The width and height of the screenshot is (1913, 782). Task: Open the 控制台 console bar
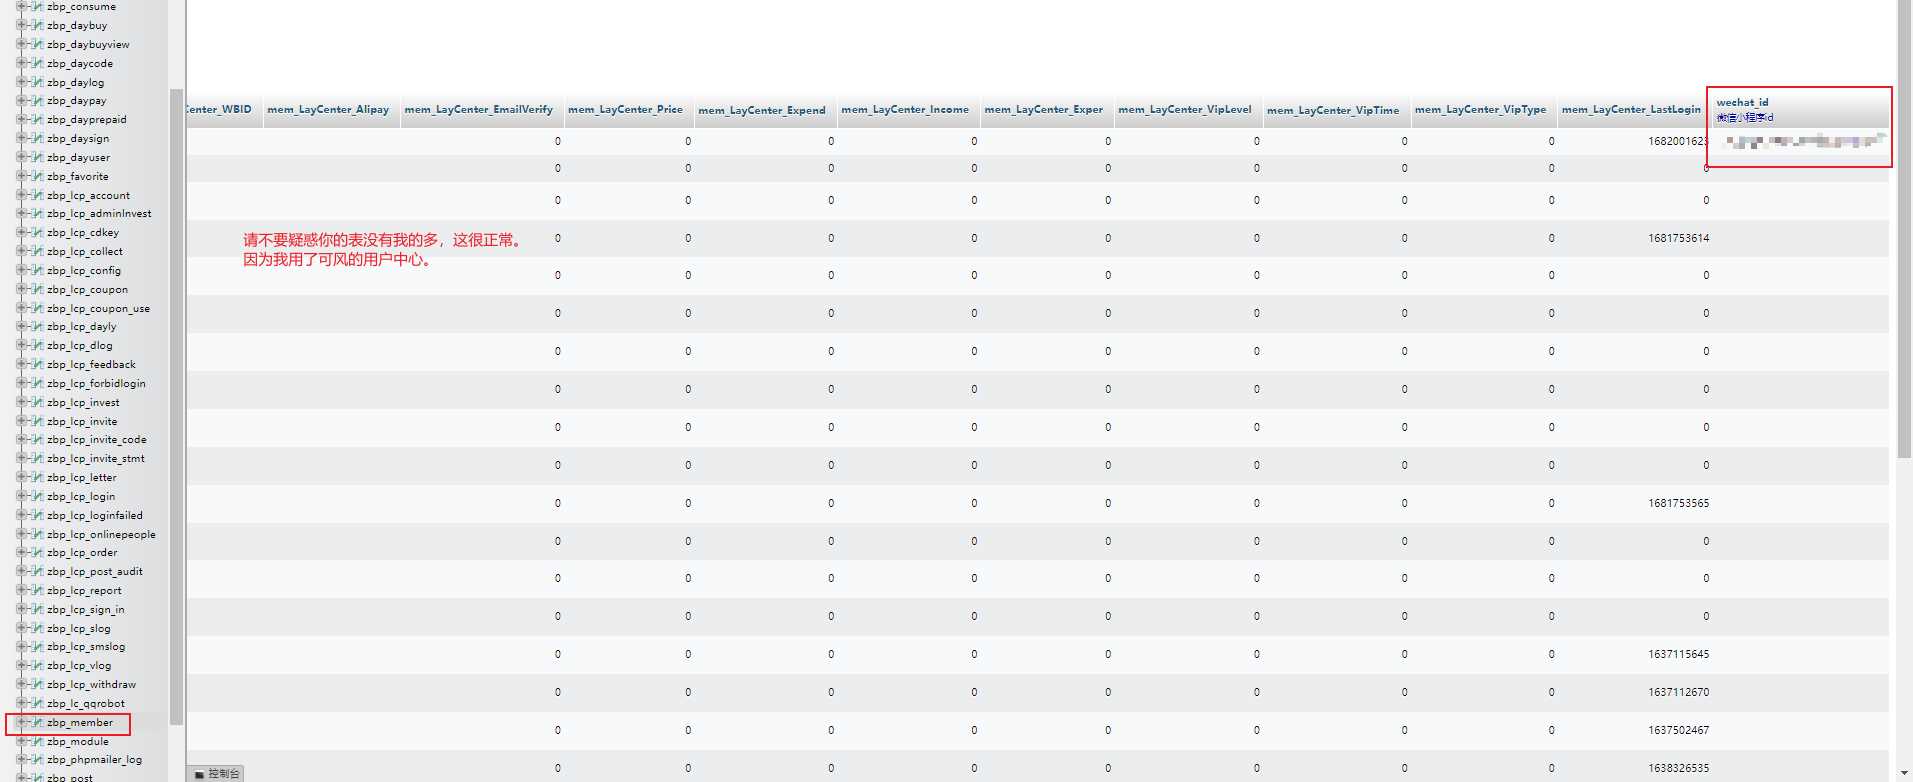pyautogui.click(x=217, y=774)
